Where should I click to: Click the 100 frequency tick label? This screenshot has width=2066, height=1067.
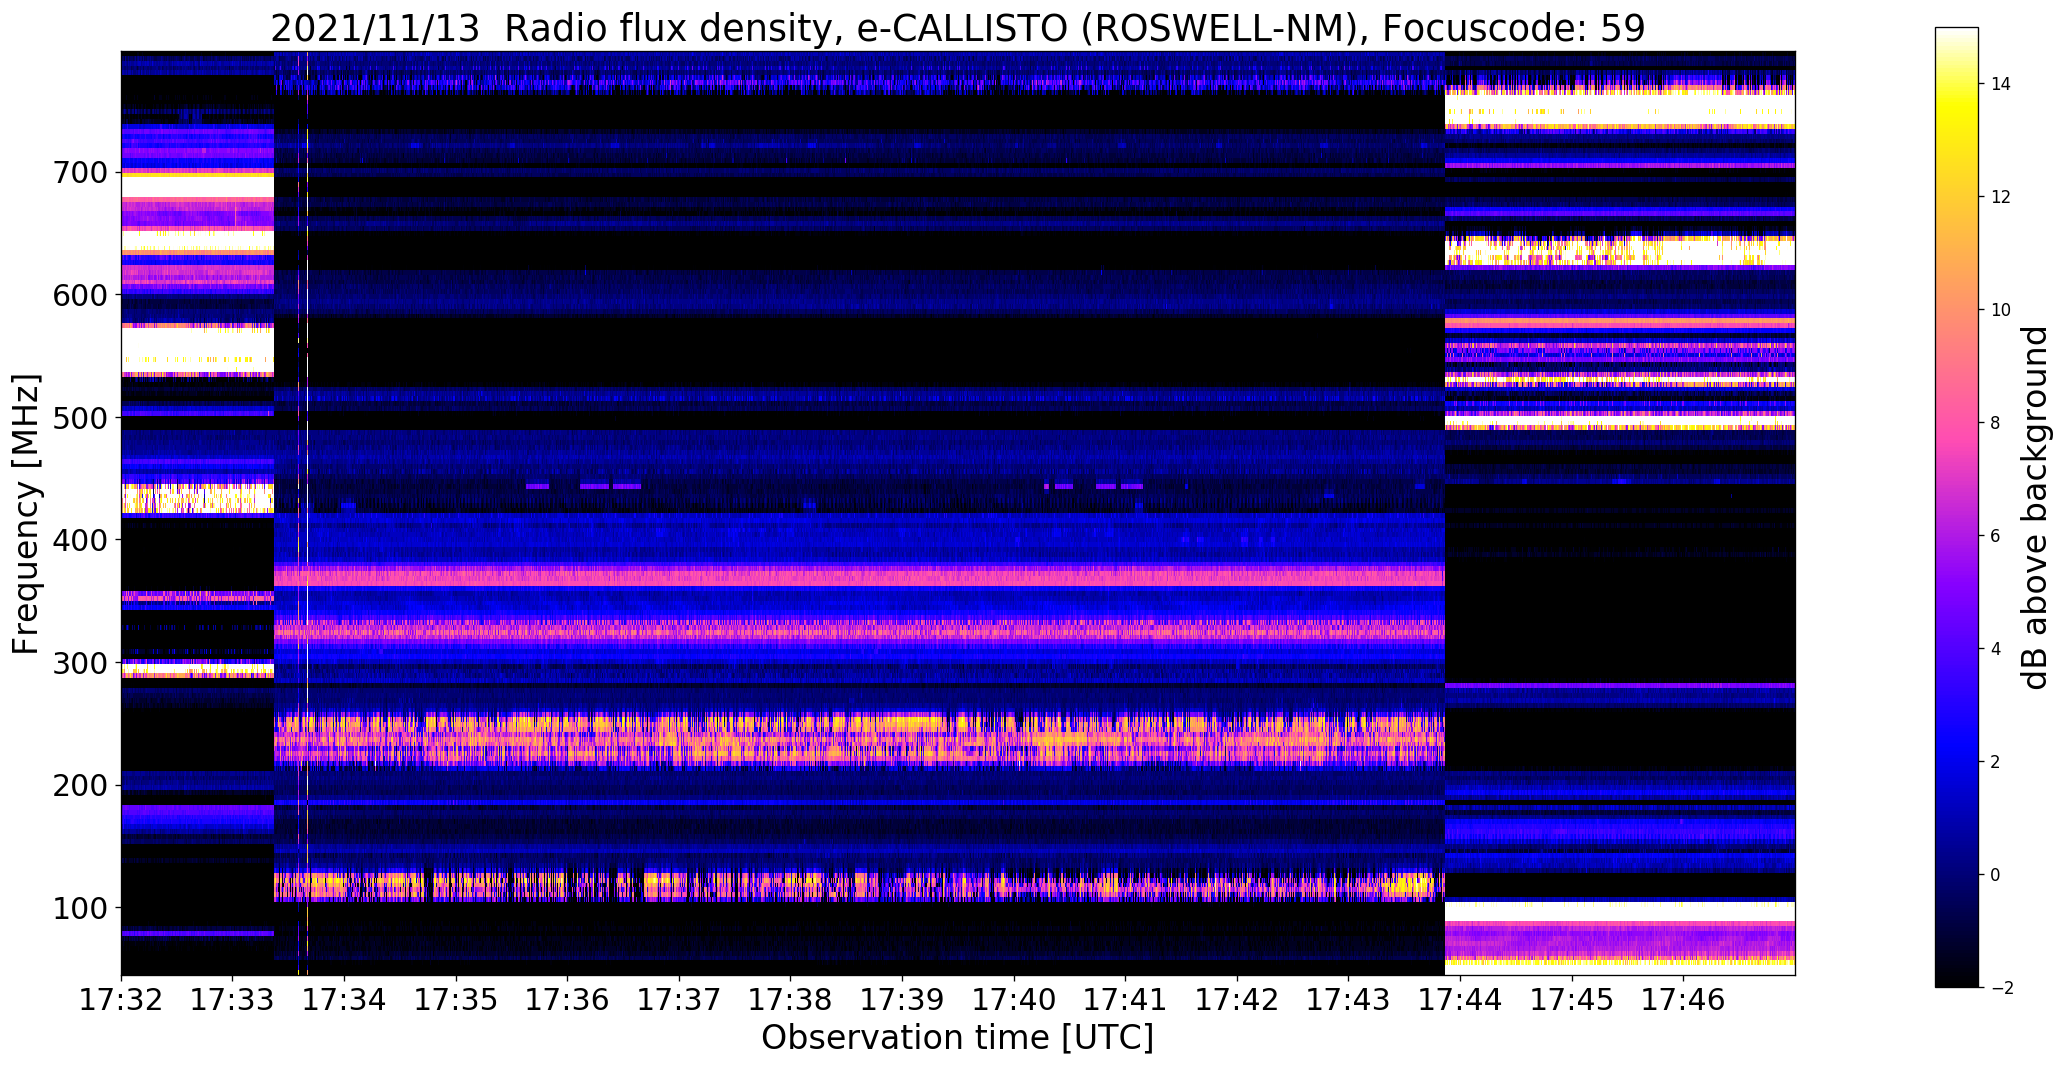[x=79, y=908]
